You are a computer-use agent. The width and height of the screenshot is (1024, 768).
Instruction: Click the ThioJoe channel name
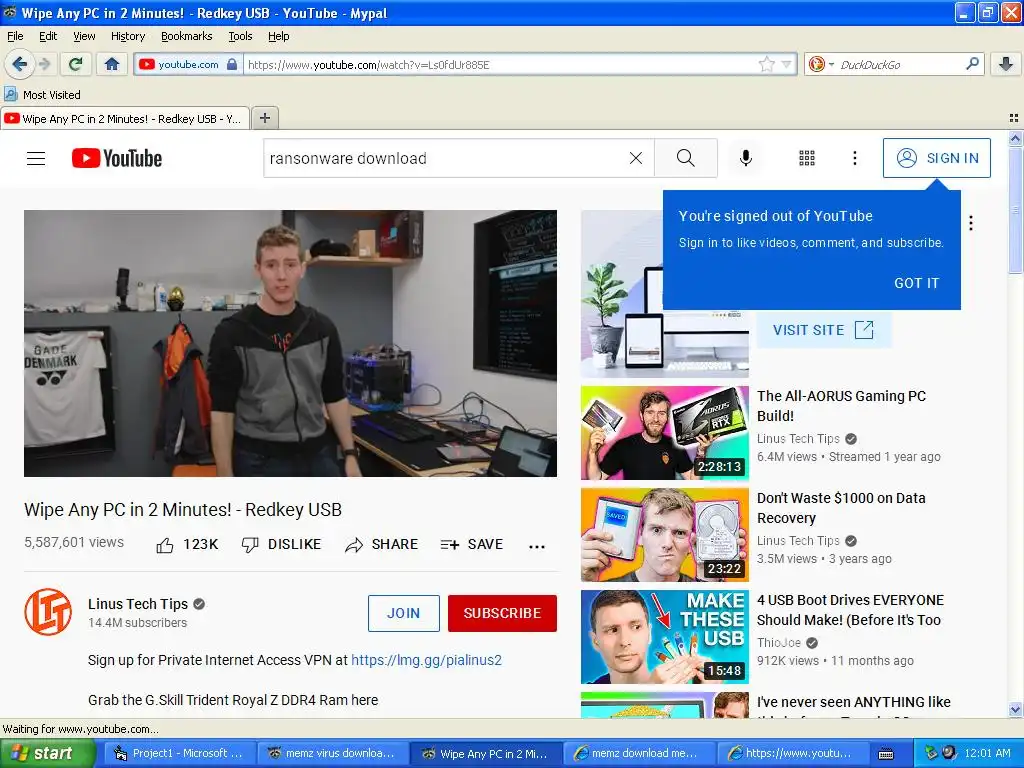pyautogui.click(x=778, y=643)
